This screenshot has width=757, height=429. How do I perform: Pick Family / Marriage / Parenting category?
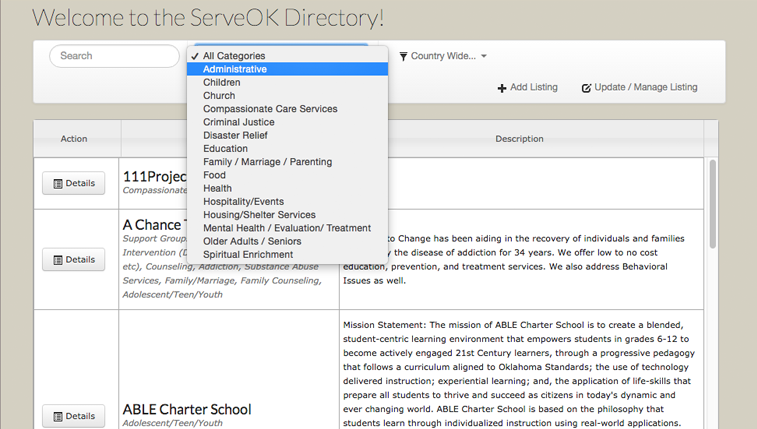pyautogui.click(x=287, y=162)
